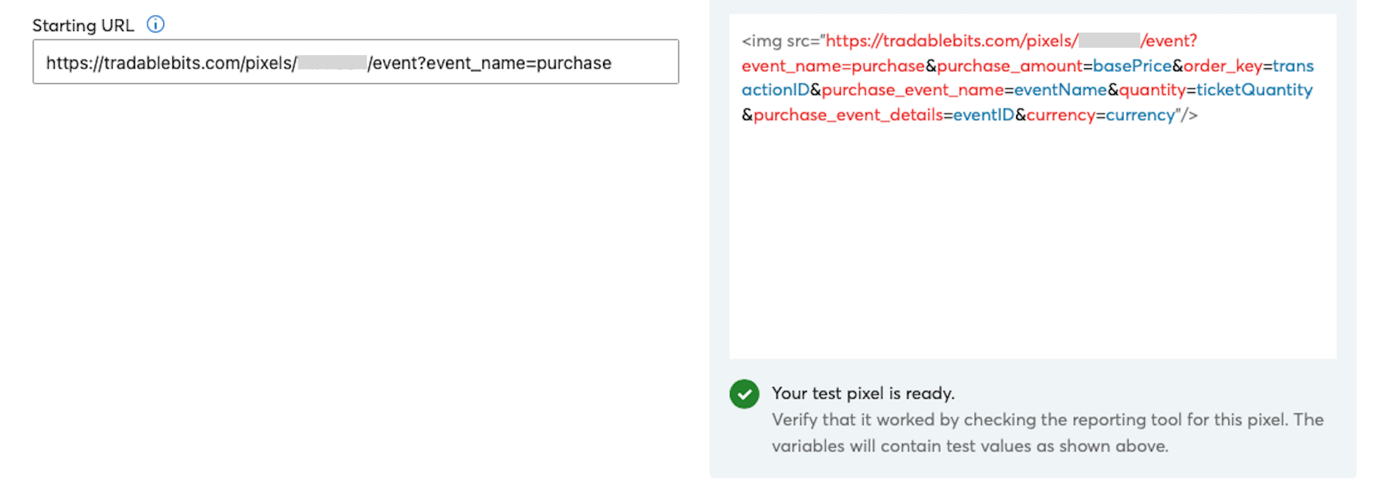The width and height of the screenshot is (1376, 493).
Task: Click the basePrice variable in the snippet
Action: click(x=1131, y=66)
